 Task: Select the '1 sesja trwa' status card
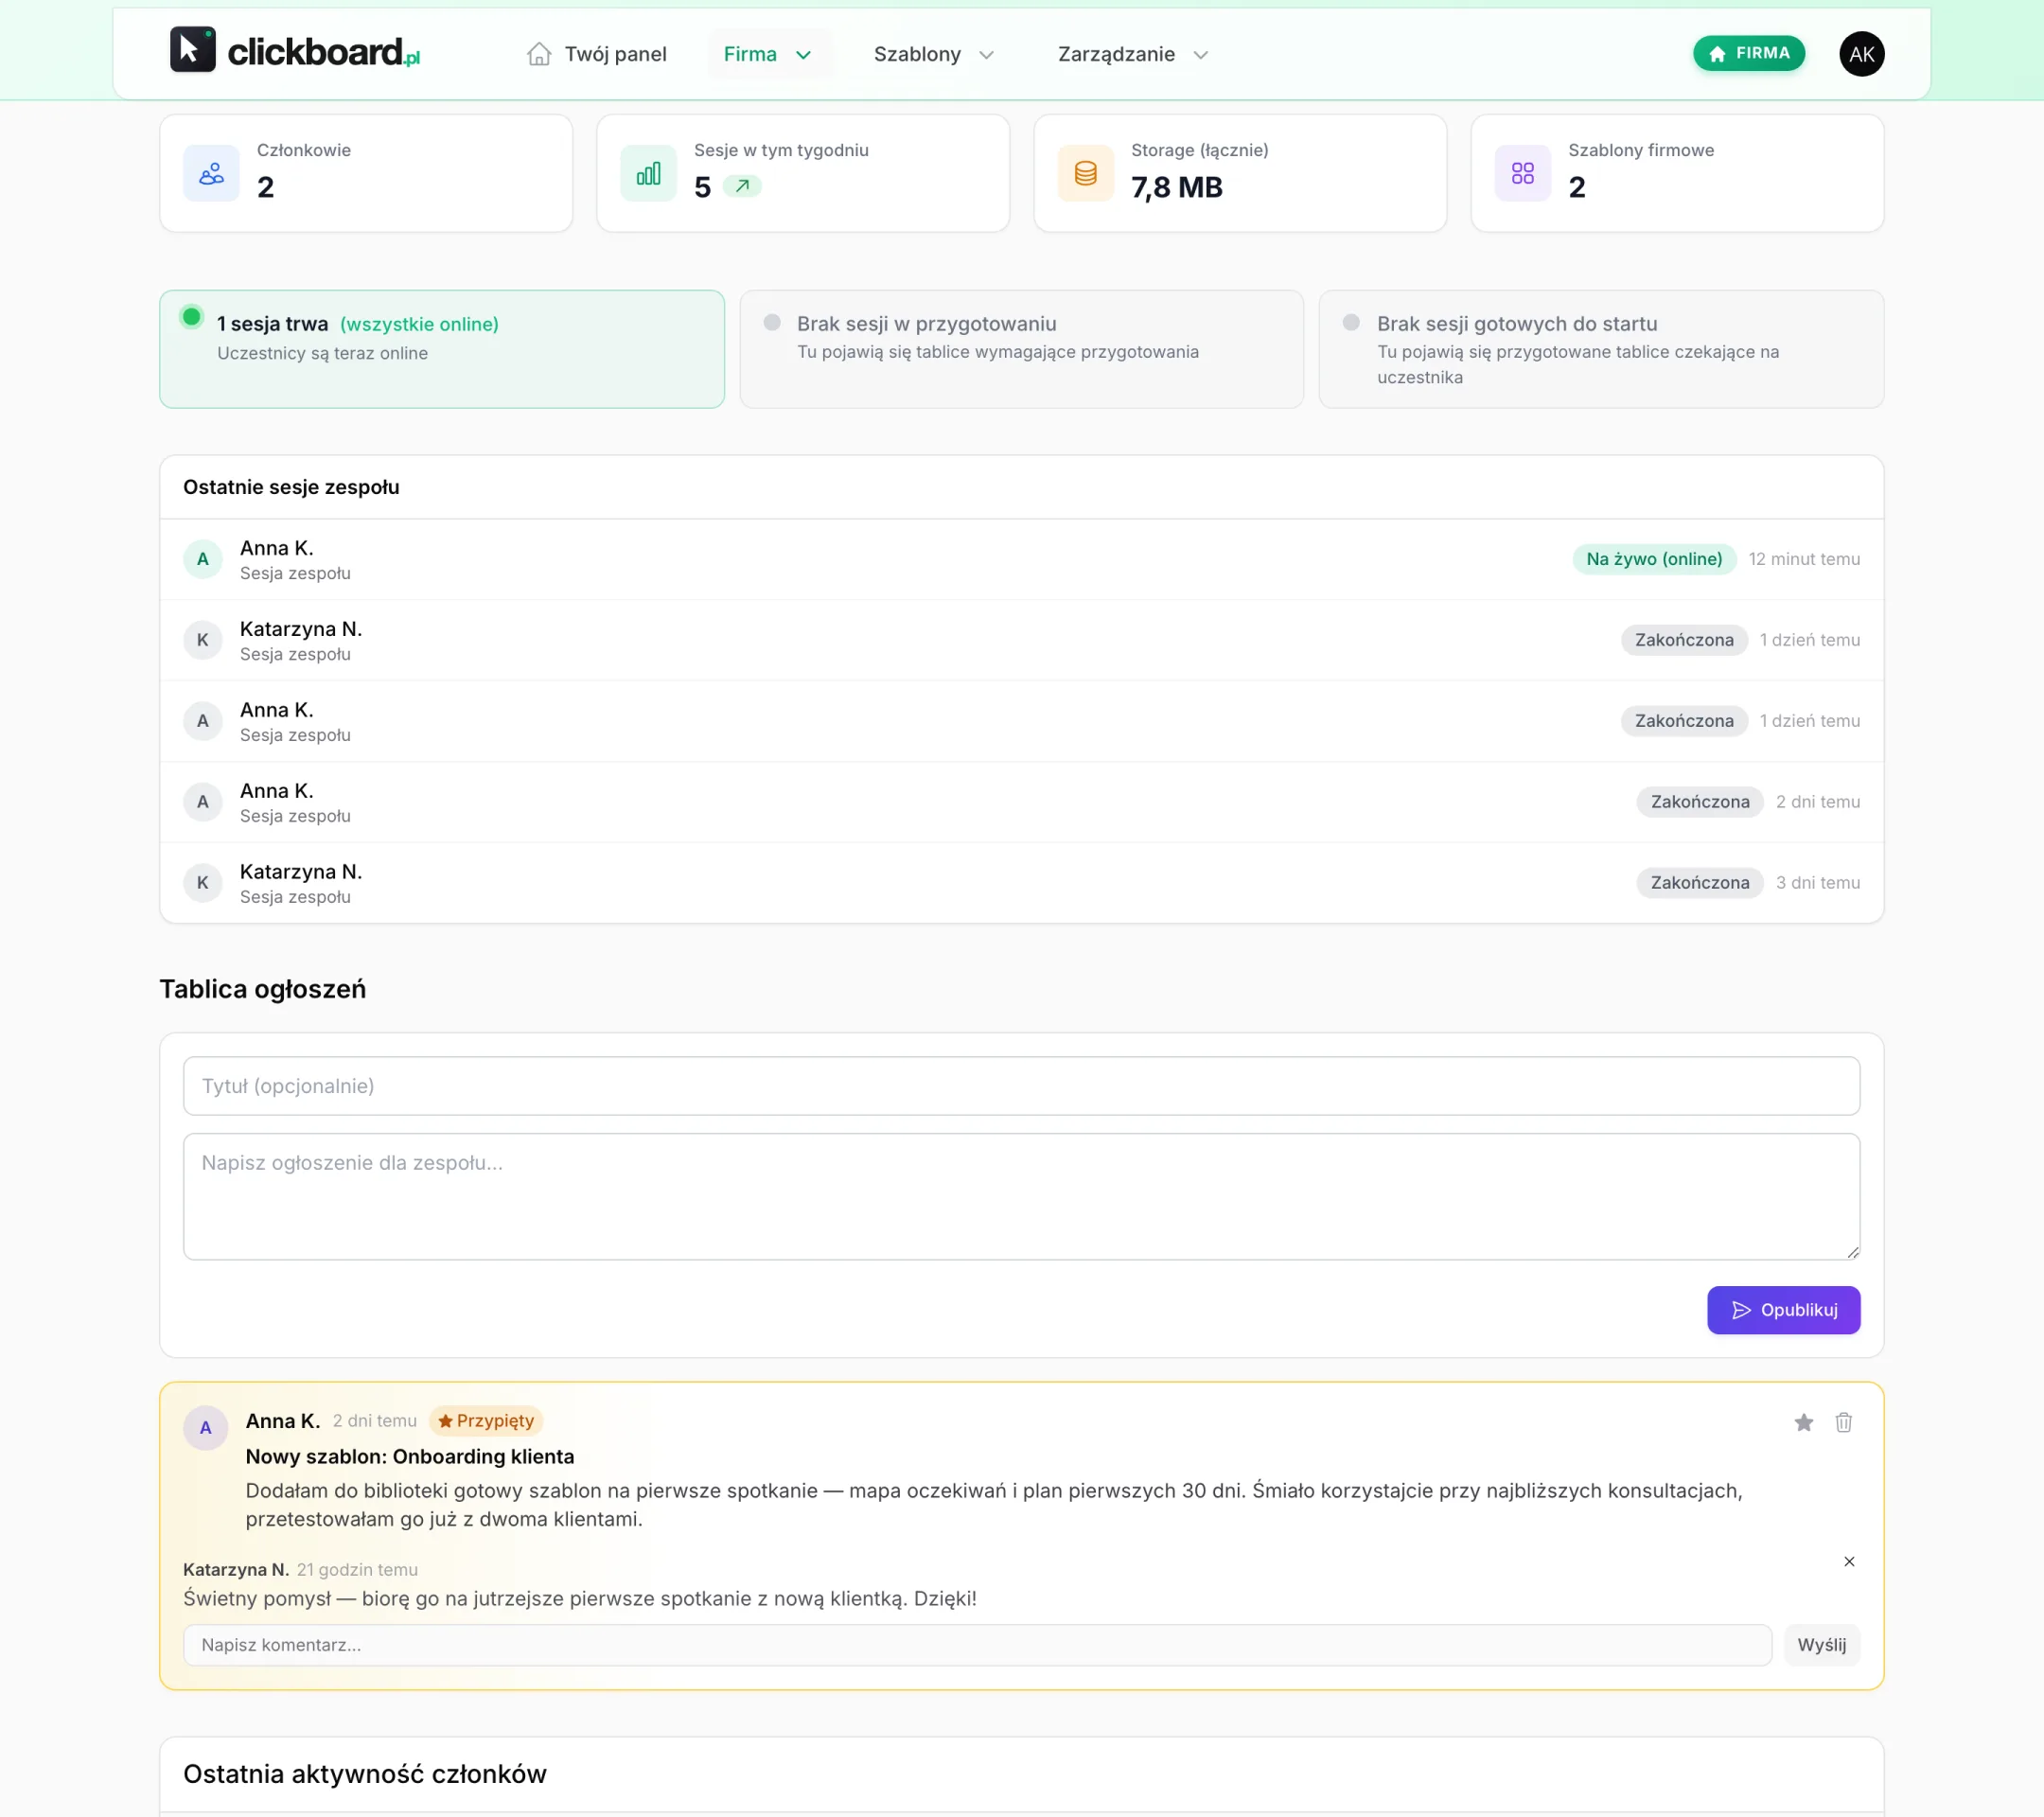click(442, 349)
